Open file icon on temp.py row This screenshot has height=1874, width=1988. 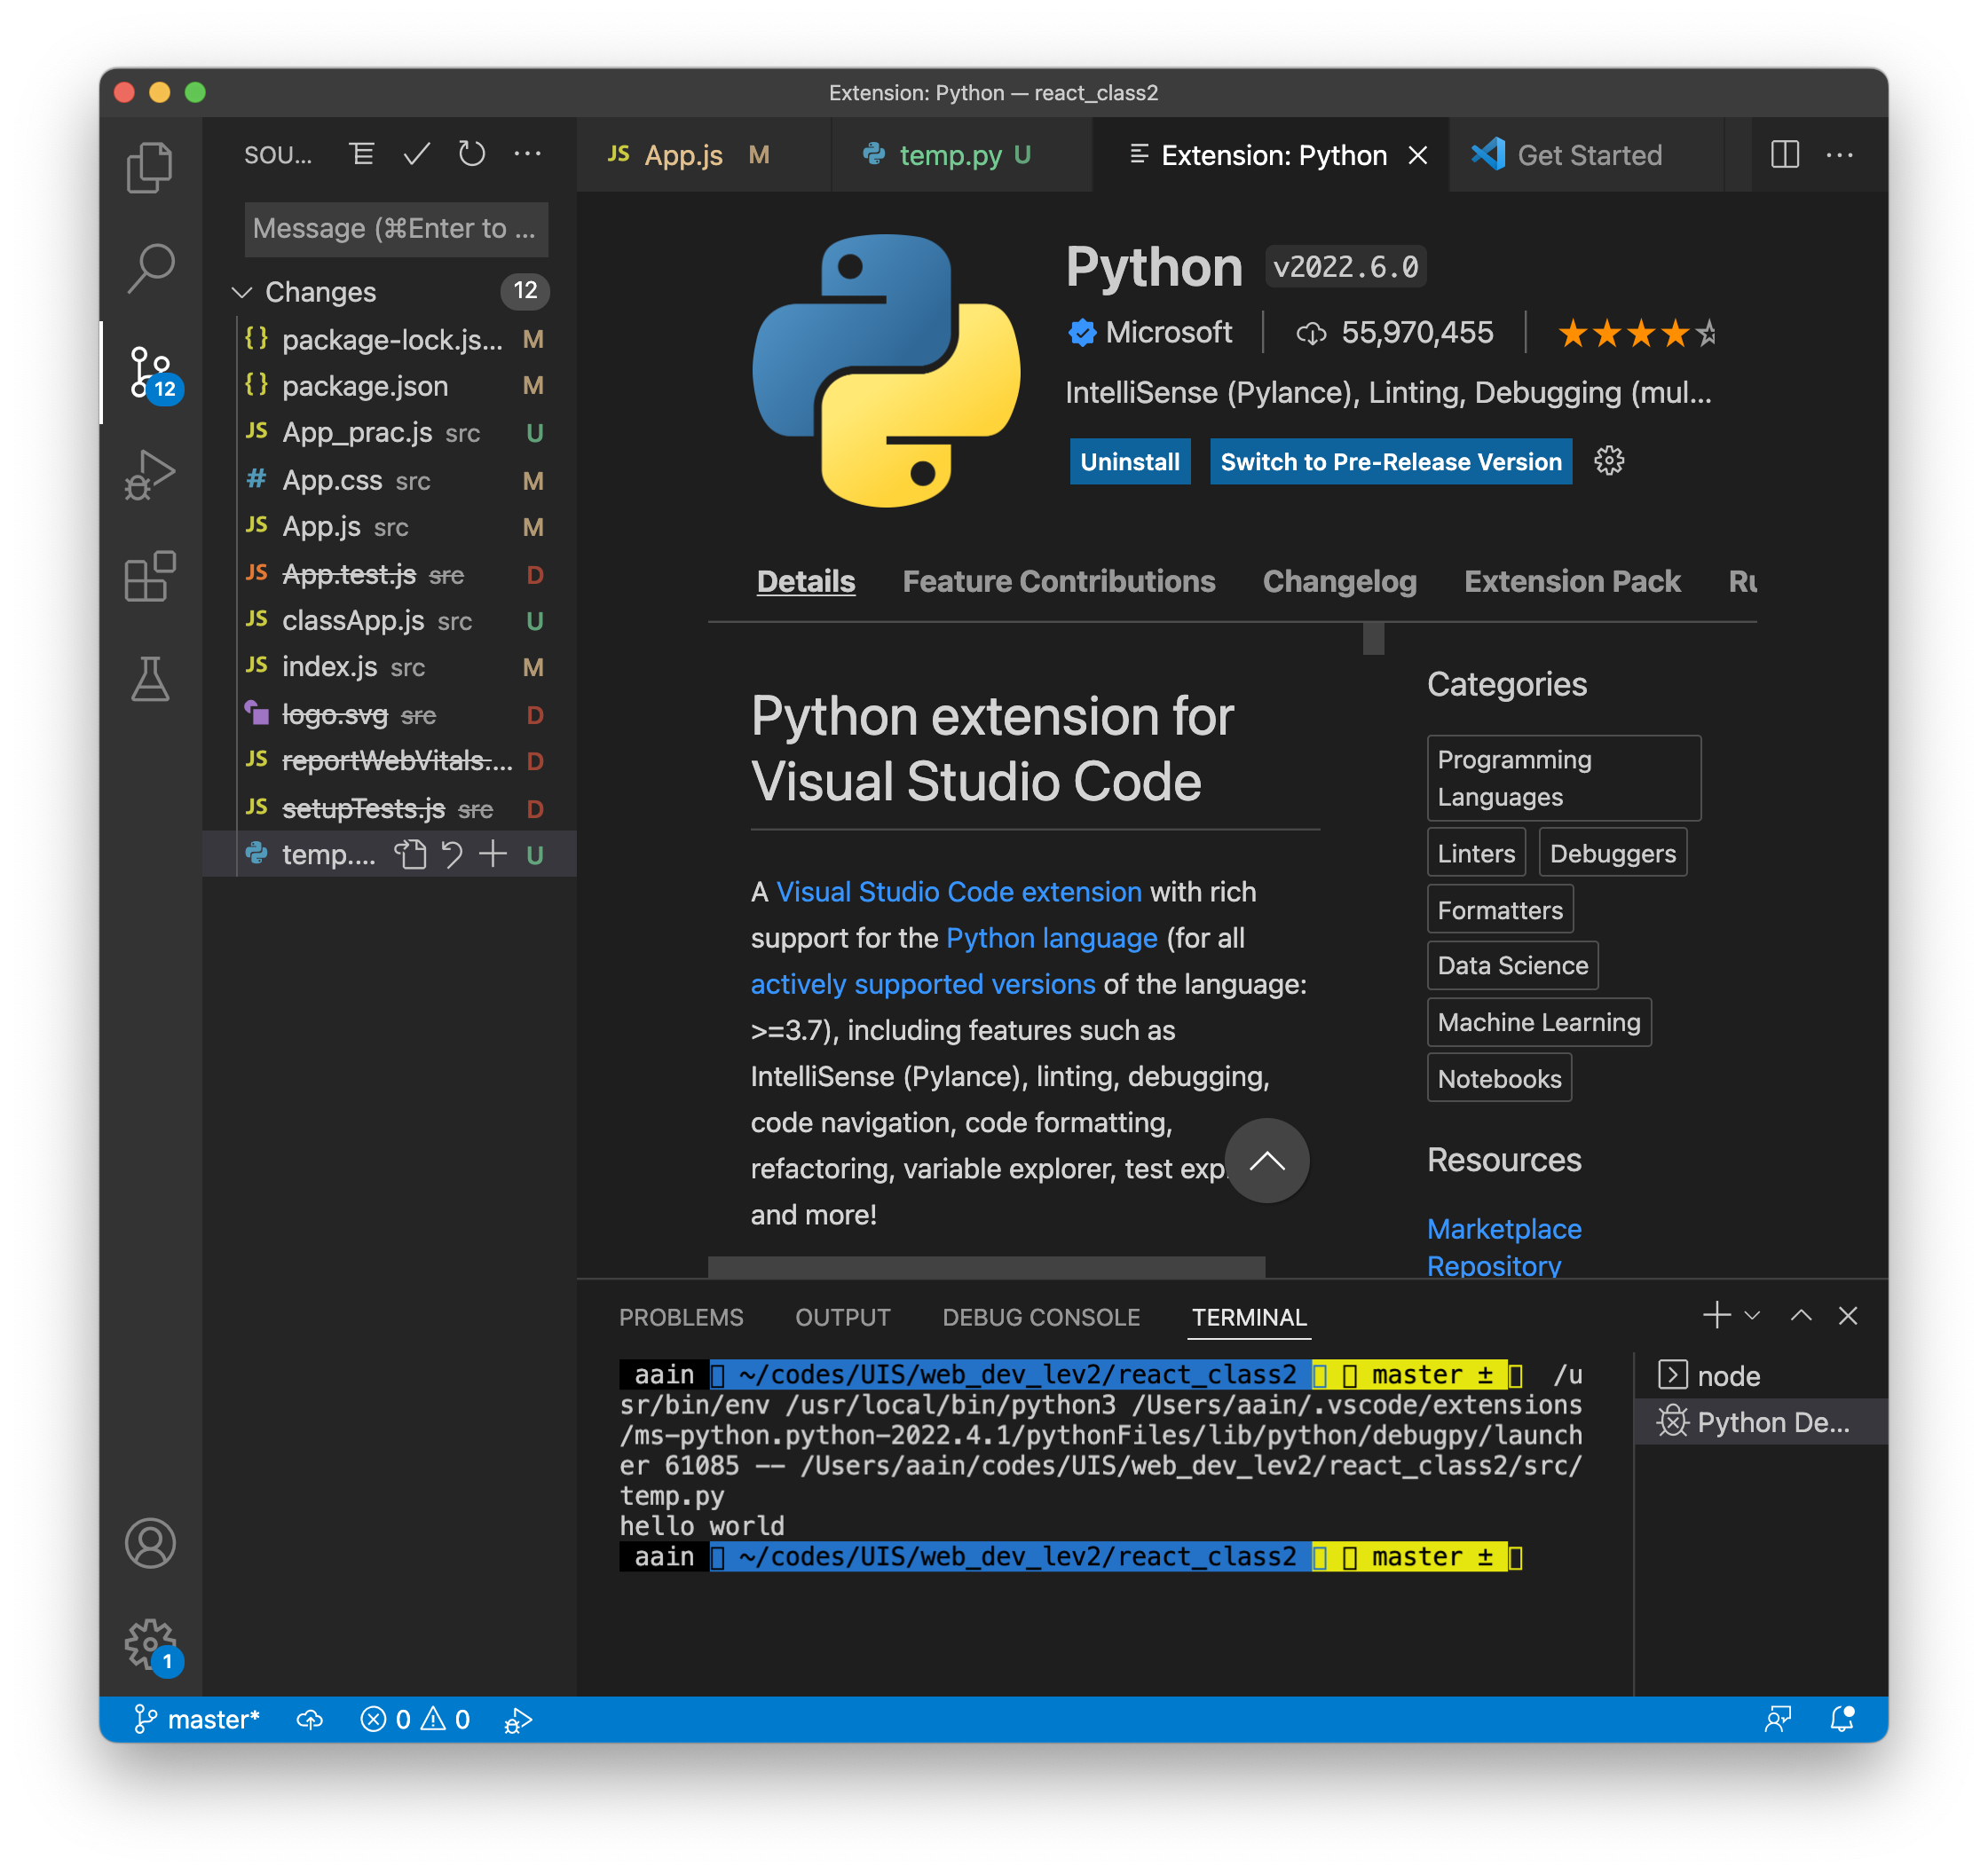410,855
